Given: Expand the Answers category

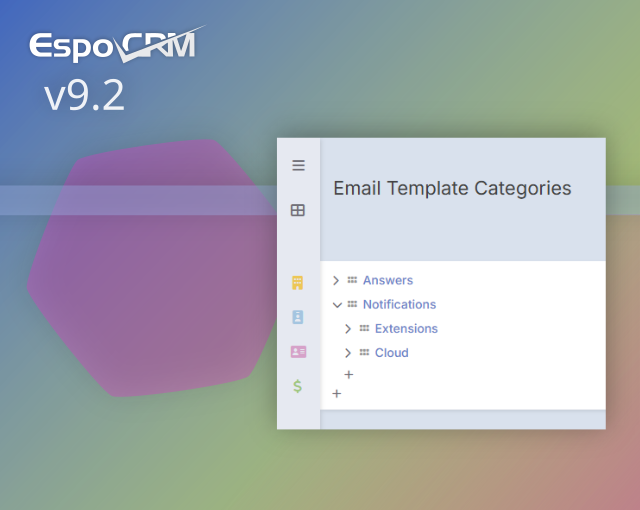Looking at the screenshot, I should pos(336,280).
